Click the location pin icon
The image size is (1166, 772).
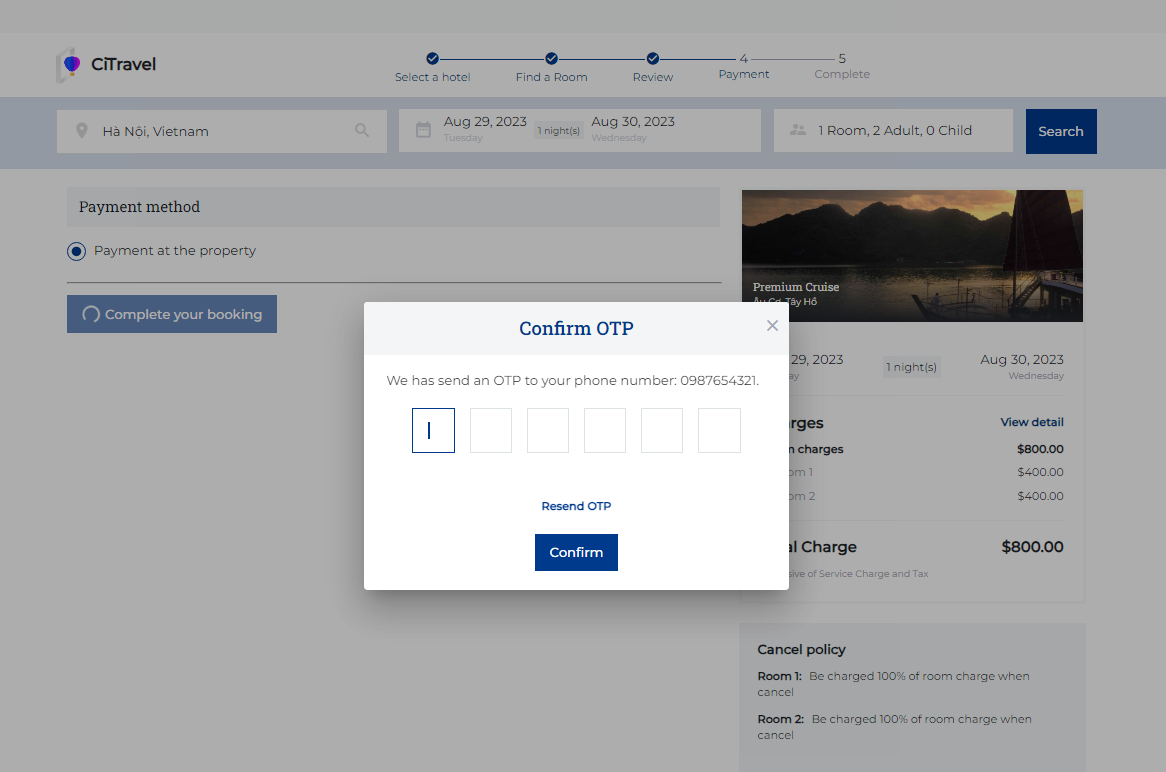pyautogui.click(x=82, y=131)
